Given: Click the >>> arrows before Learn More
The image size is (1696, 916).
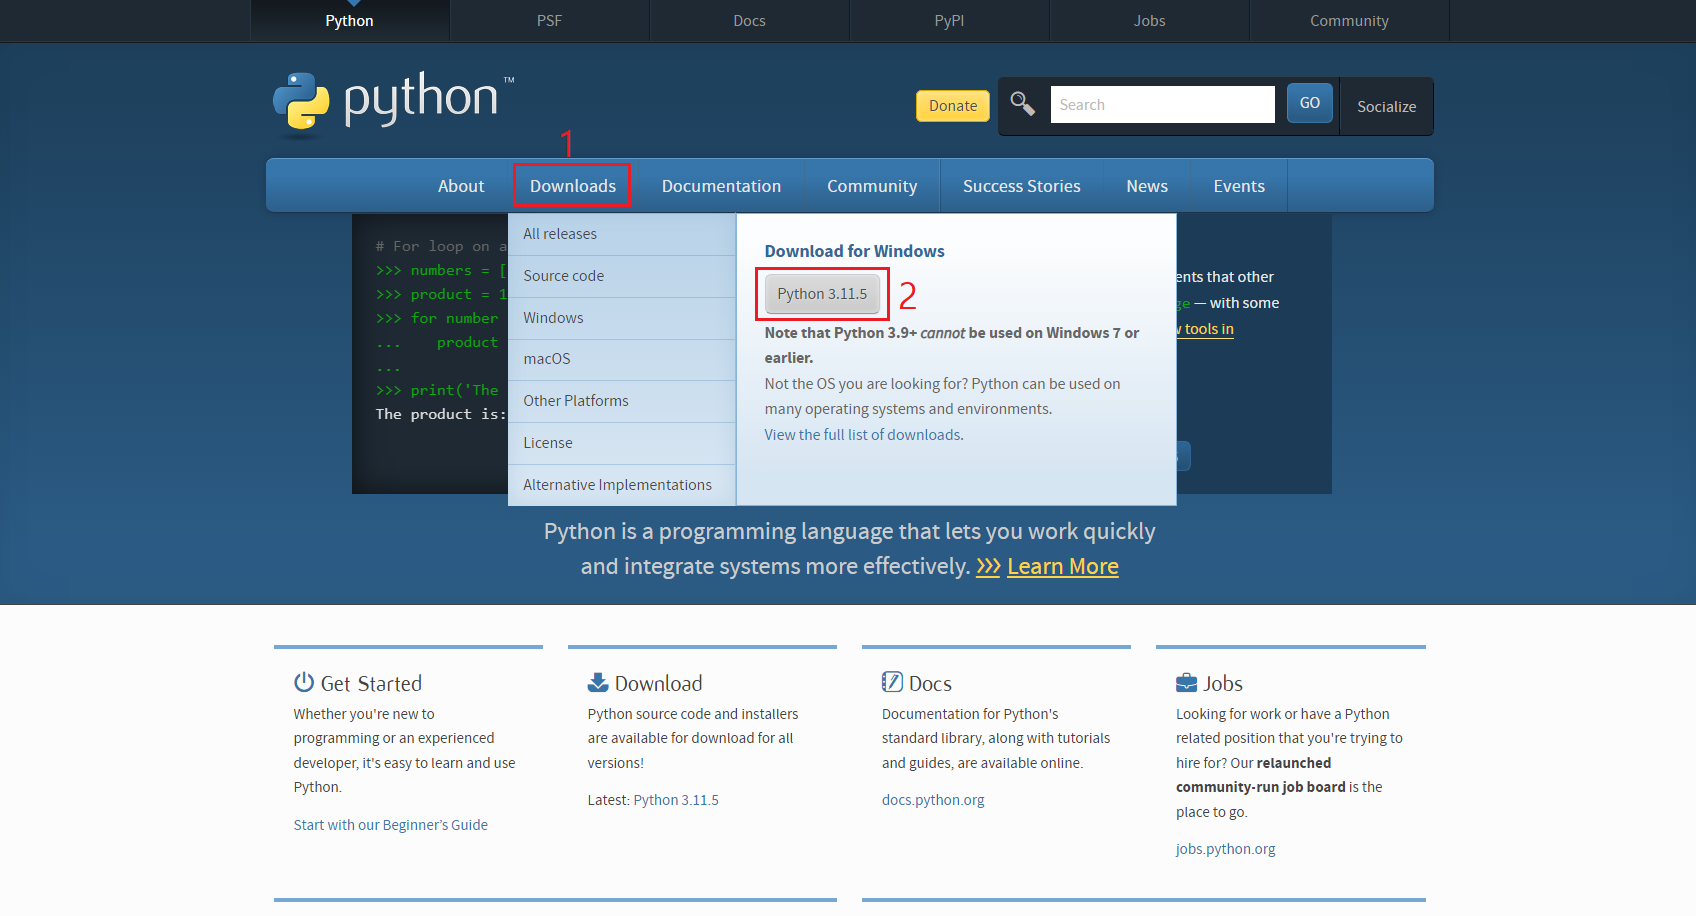Looking at the screenshot, I should 988,567.
